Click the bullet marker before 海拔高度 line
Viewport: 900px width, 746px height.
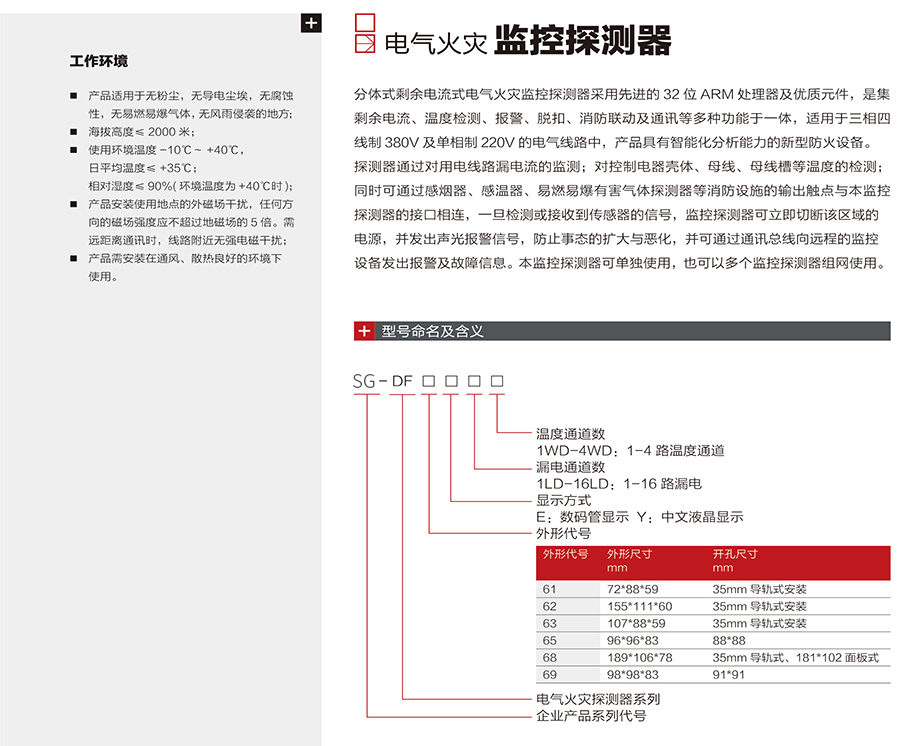73,132
